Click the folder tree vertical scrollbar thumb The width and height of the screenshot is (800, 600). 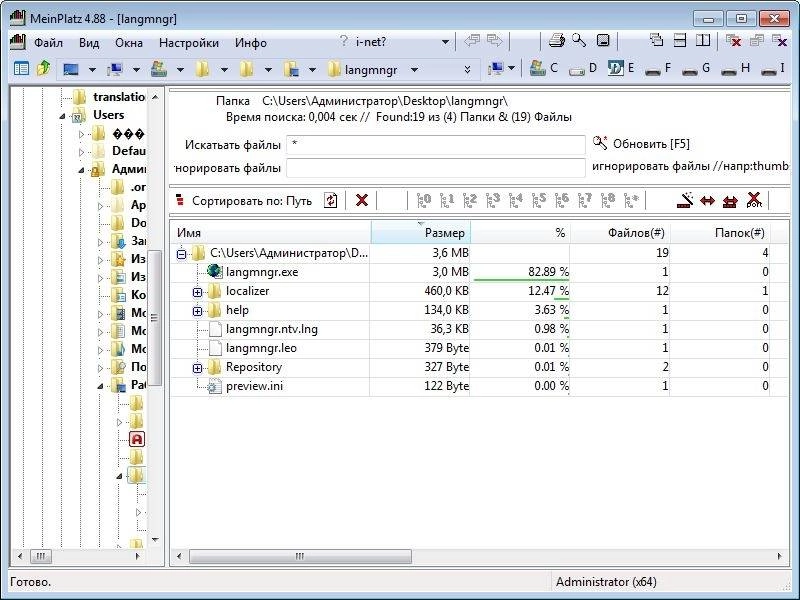(155, 317)
